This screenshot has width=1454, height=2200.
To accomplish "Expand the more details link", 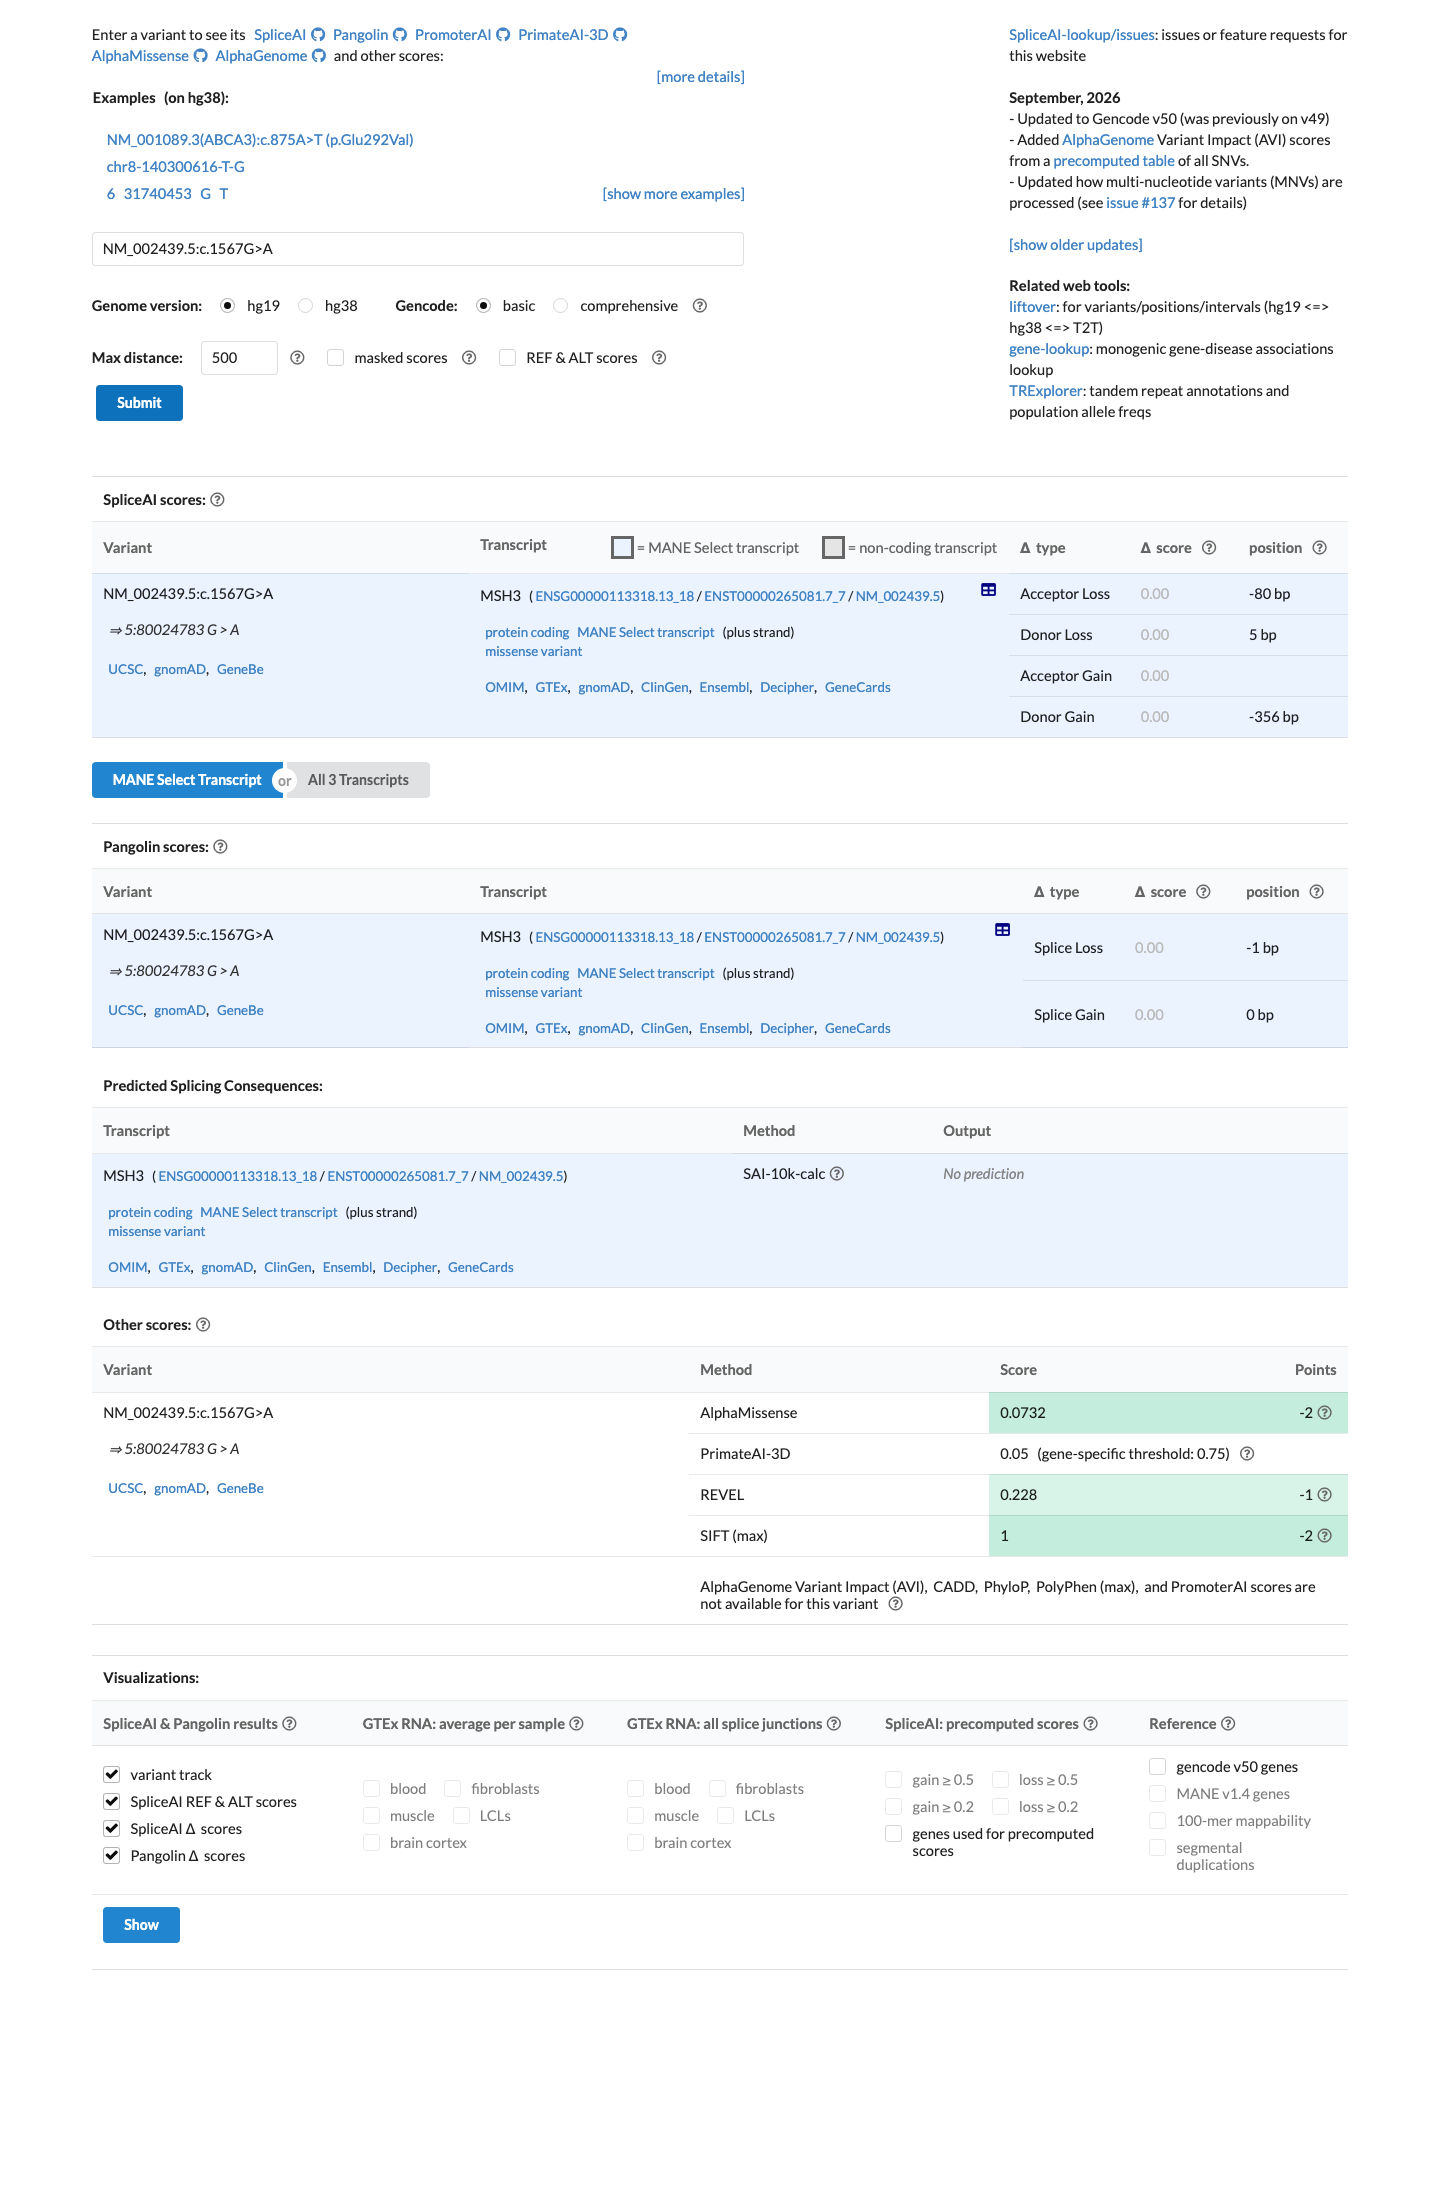I will pyautogui.click(x=700, y=77).
